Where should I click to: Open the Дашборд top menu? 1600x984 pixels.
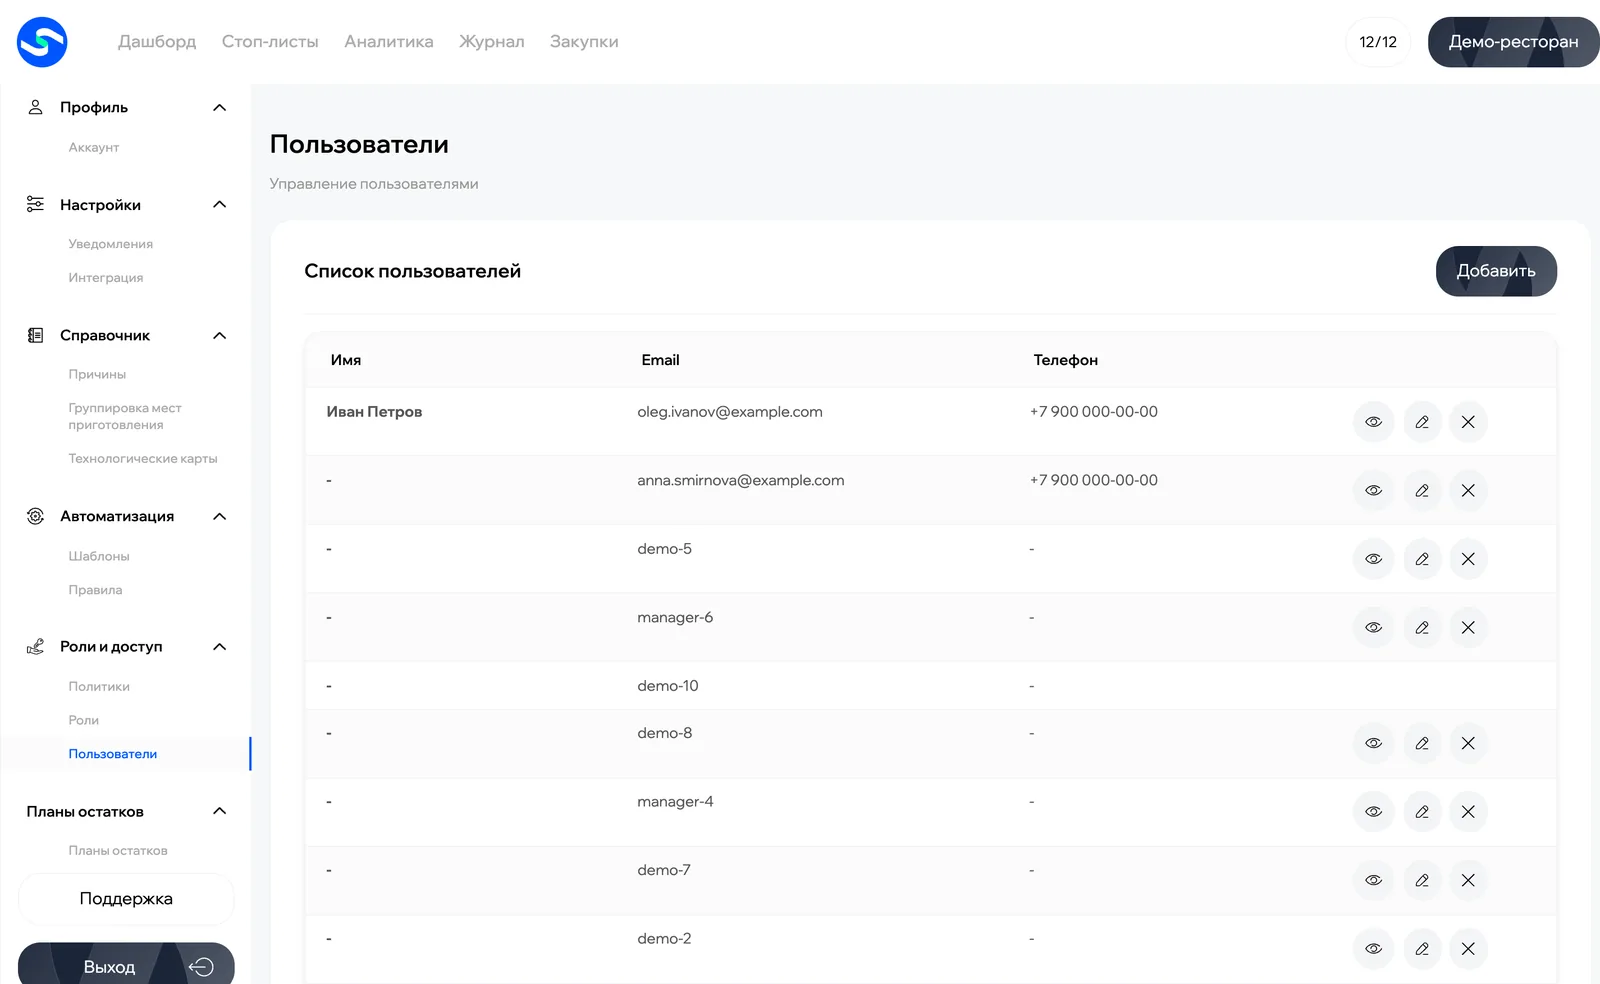click(x=157, y=42)
